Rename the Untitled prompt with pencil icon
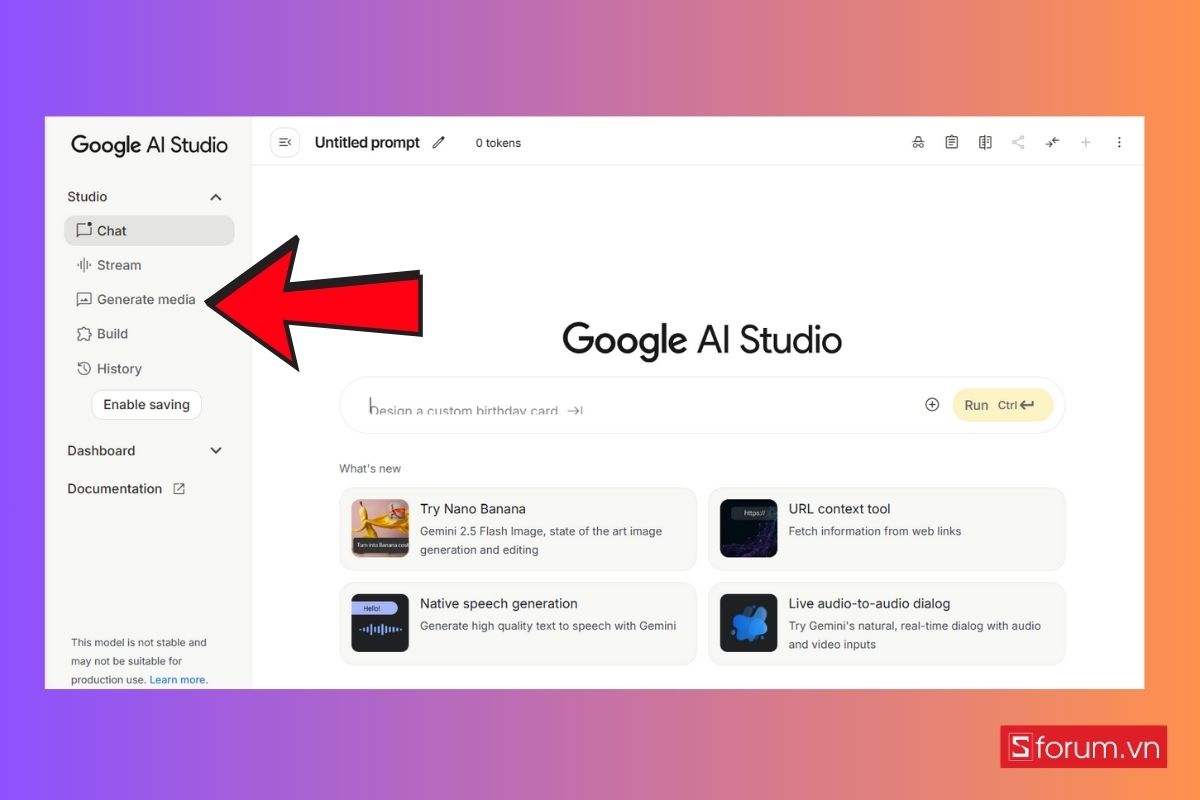Screen dimensions: 1200x800 click(438, 142)
